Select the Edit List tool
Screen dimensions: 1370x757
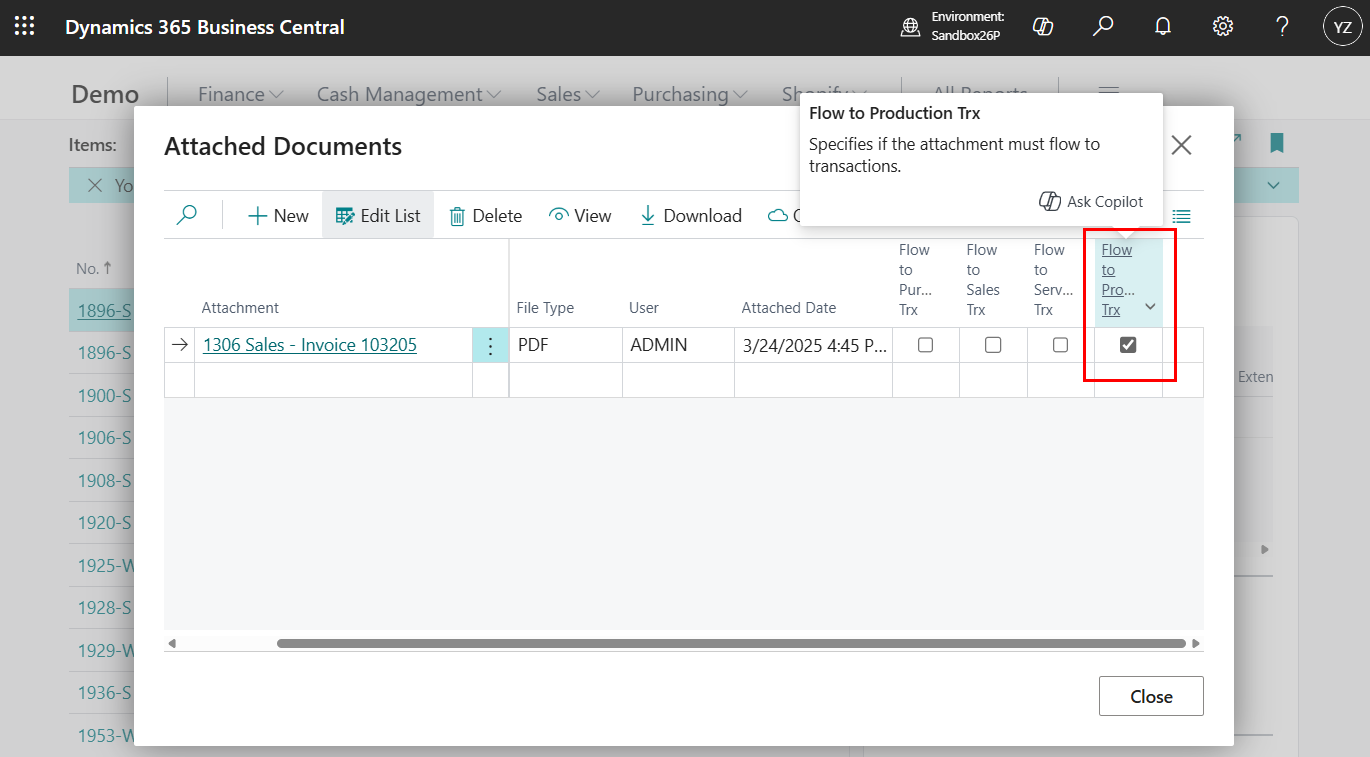coord(377,215)
